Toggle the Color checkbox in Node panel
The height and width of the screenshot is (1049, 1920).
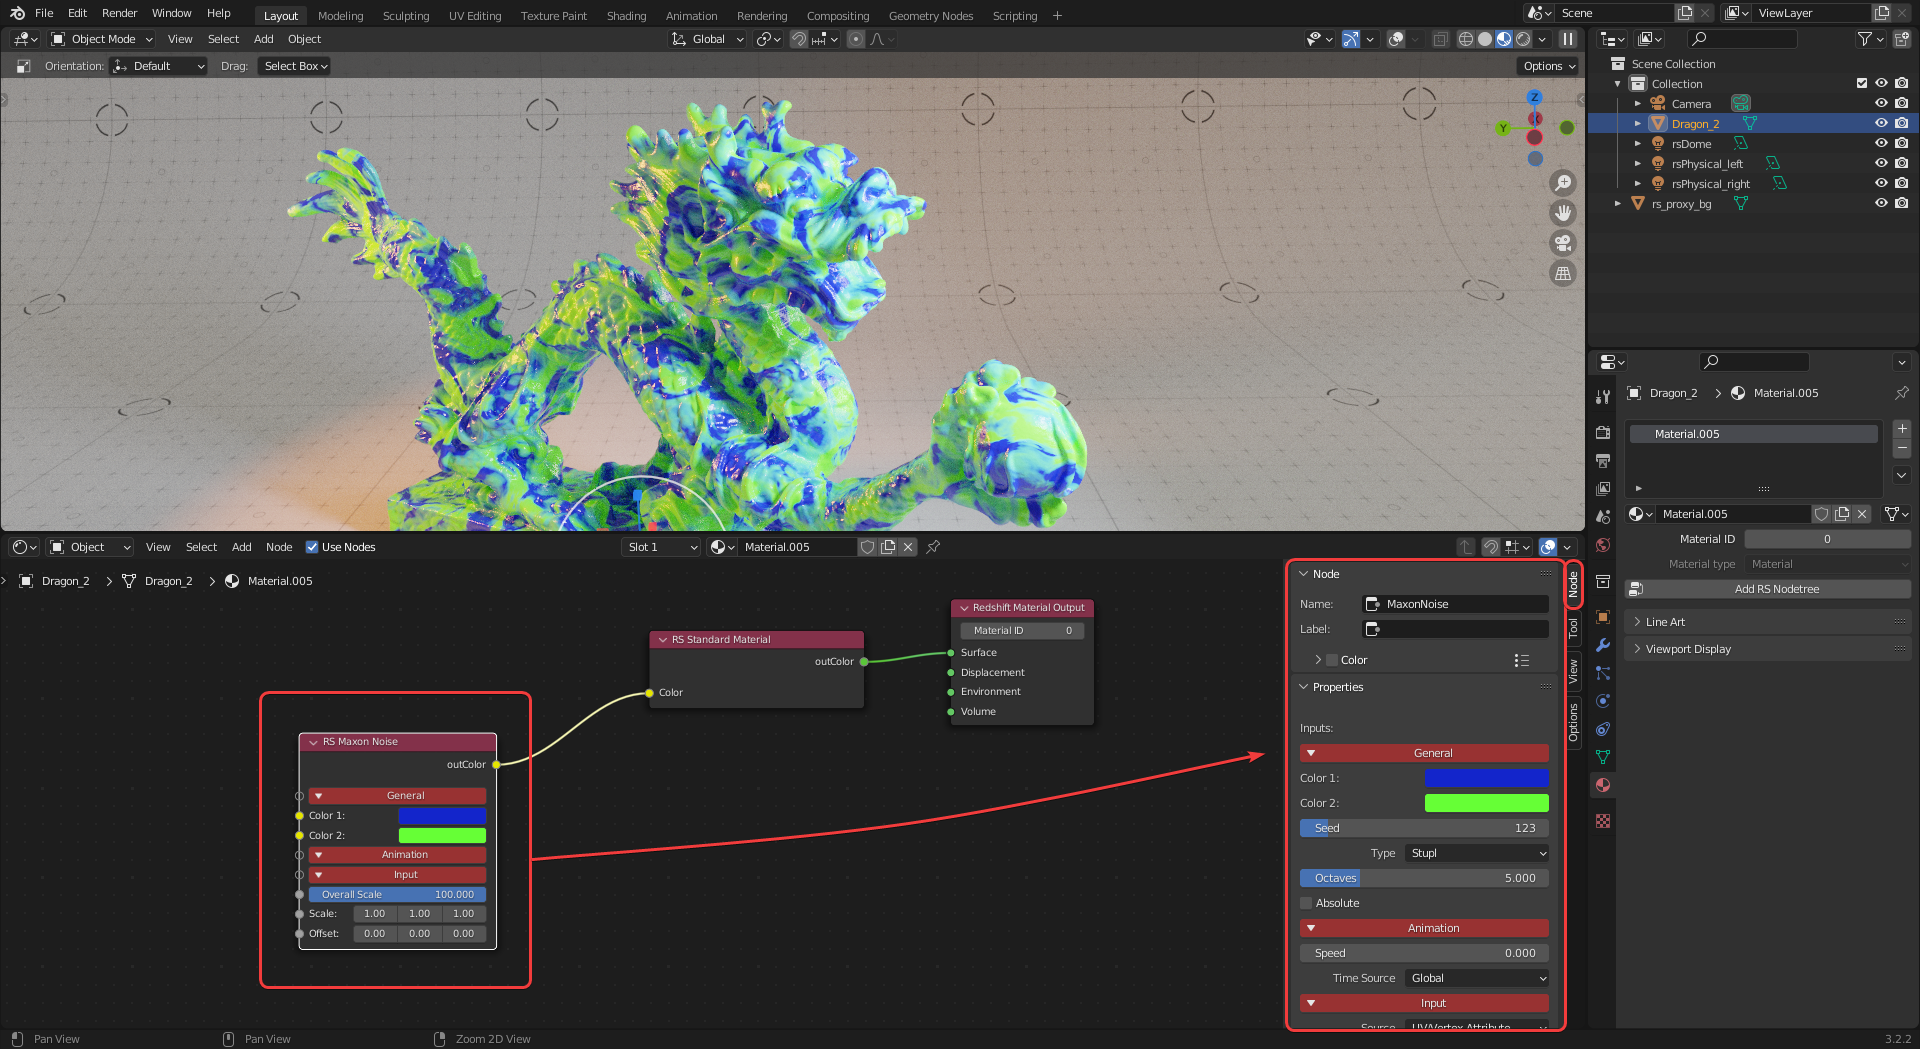pos(1332,660)
